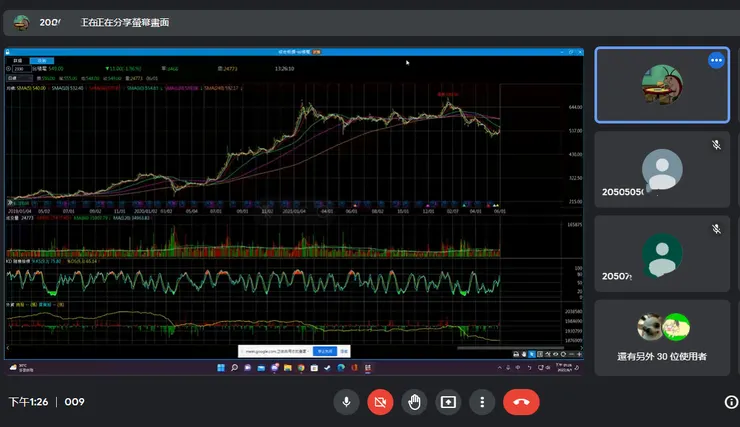
Task: Raise hand in the meeting
Action: (x=414, y=402)
